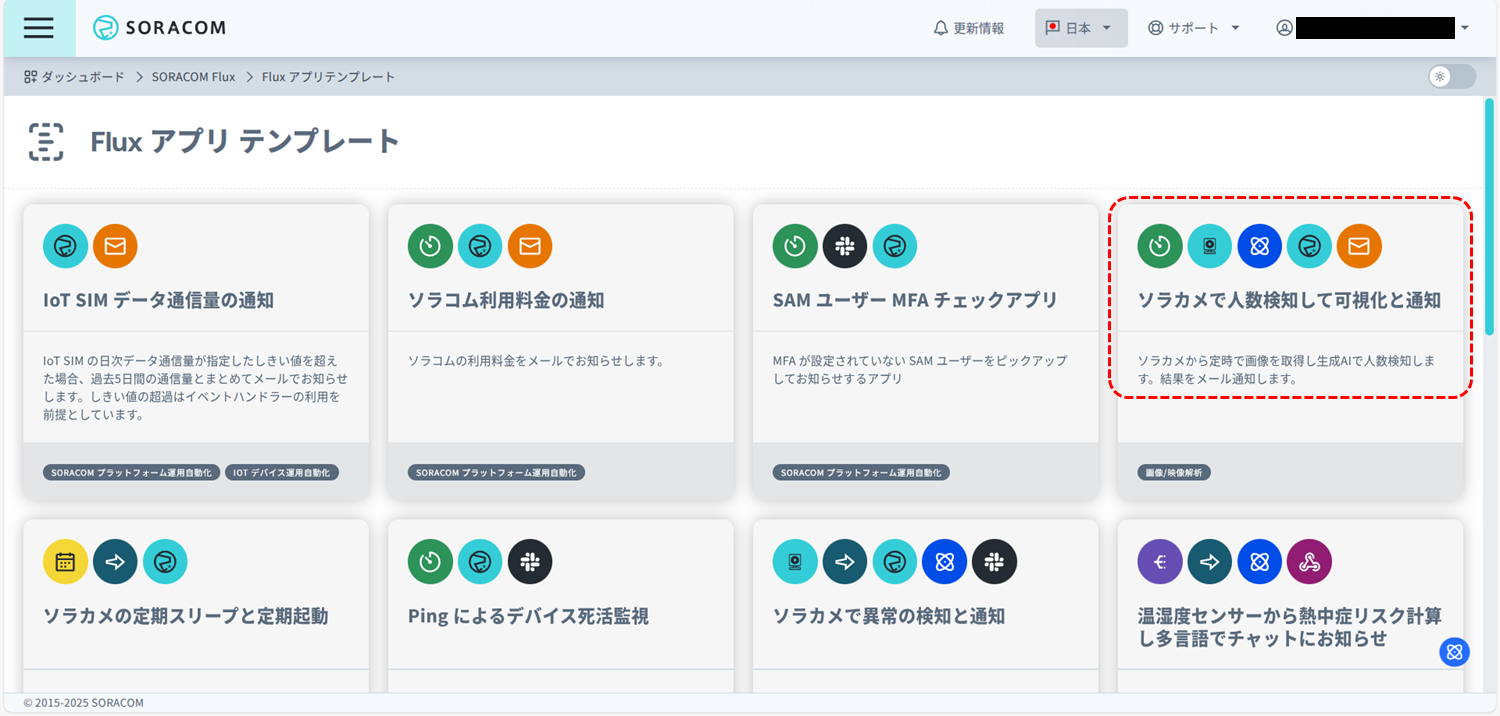
Task: Toggle the light/dark theme switch
Action: pos(1452,76)
